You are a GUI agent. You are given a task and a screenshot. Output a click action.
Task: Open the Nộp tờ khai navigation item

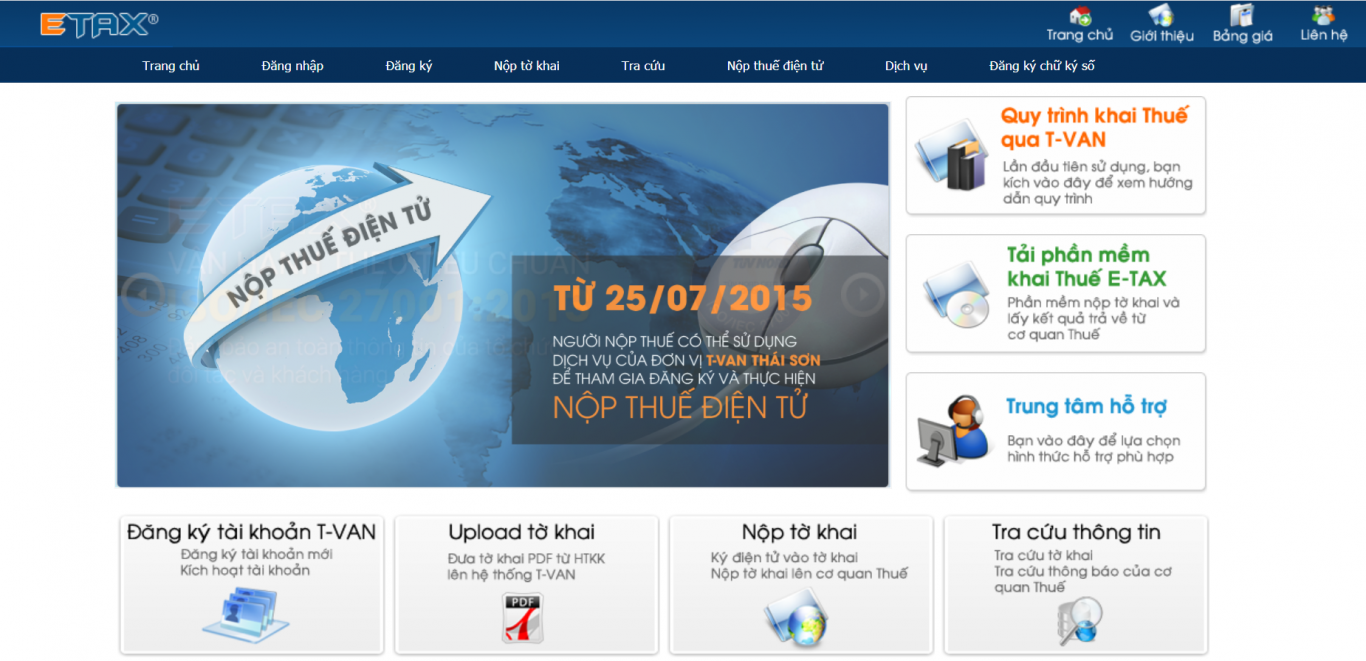point(527,66)
